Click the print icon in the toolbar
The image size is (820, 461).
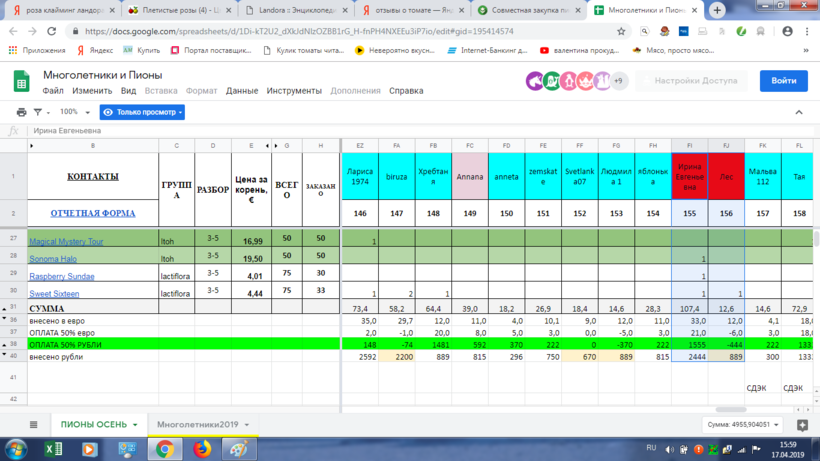22,112
